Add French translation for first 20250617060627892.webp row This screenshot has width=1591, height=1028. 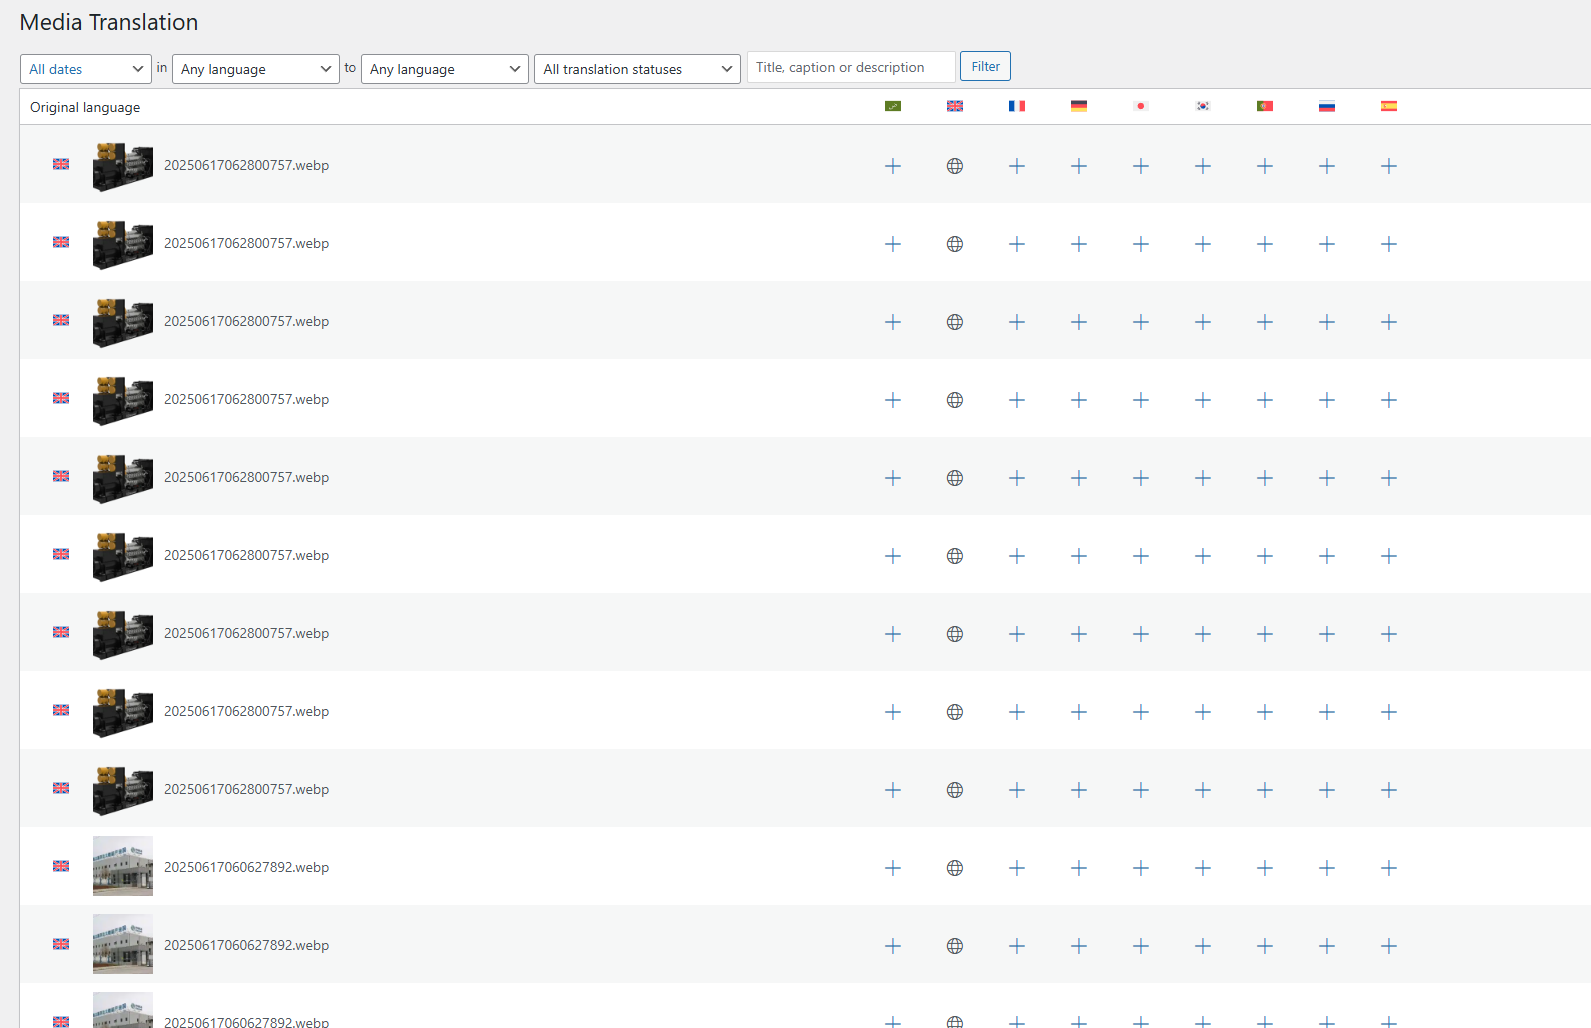pyautogui.click(x=1017, y=868)
